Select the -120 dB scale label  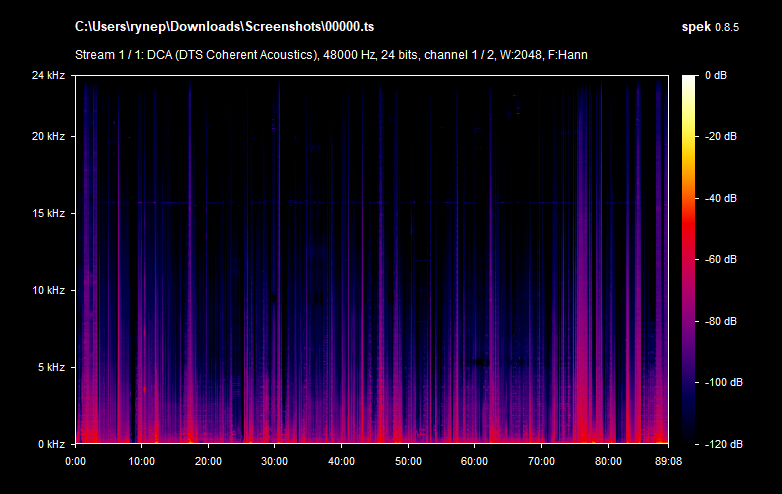pos(720,444)
